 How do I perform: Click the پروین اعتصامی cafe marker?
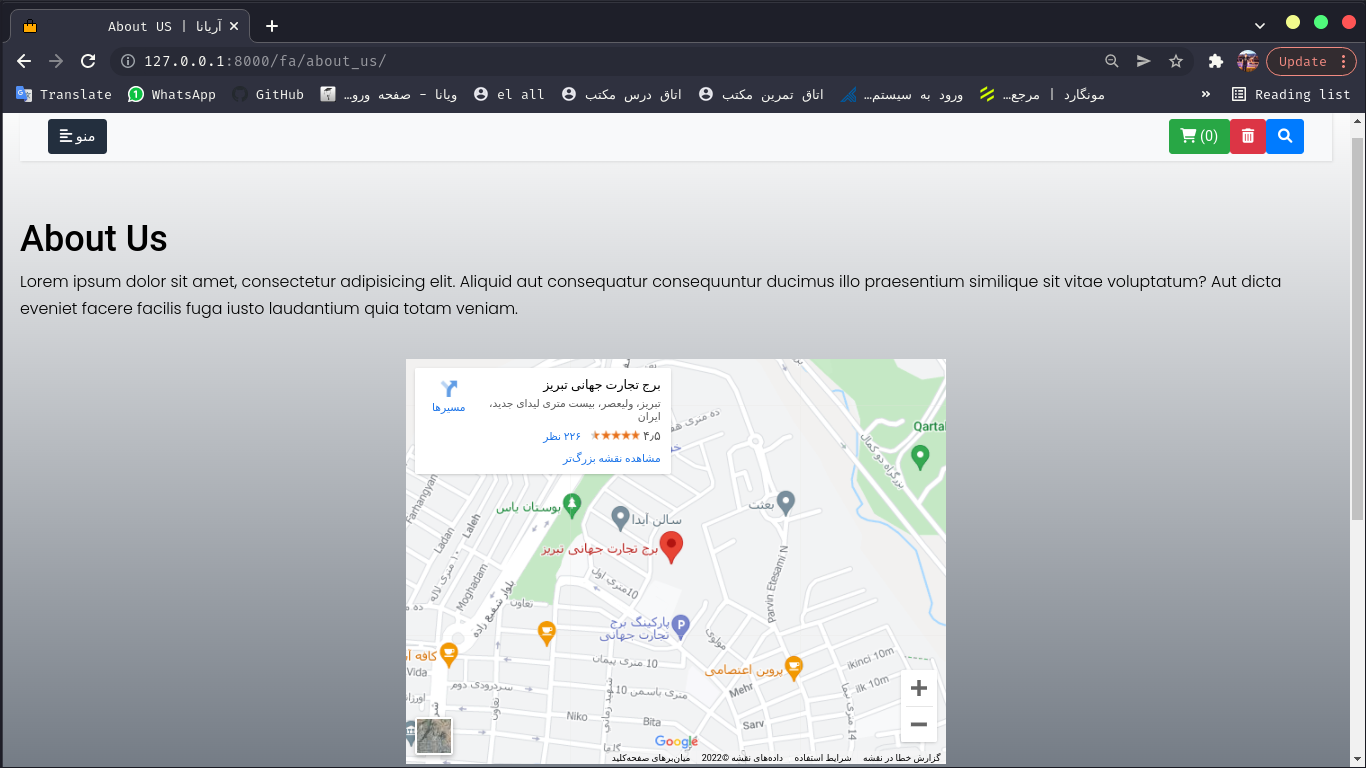(x=794, y=667)
